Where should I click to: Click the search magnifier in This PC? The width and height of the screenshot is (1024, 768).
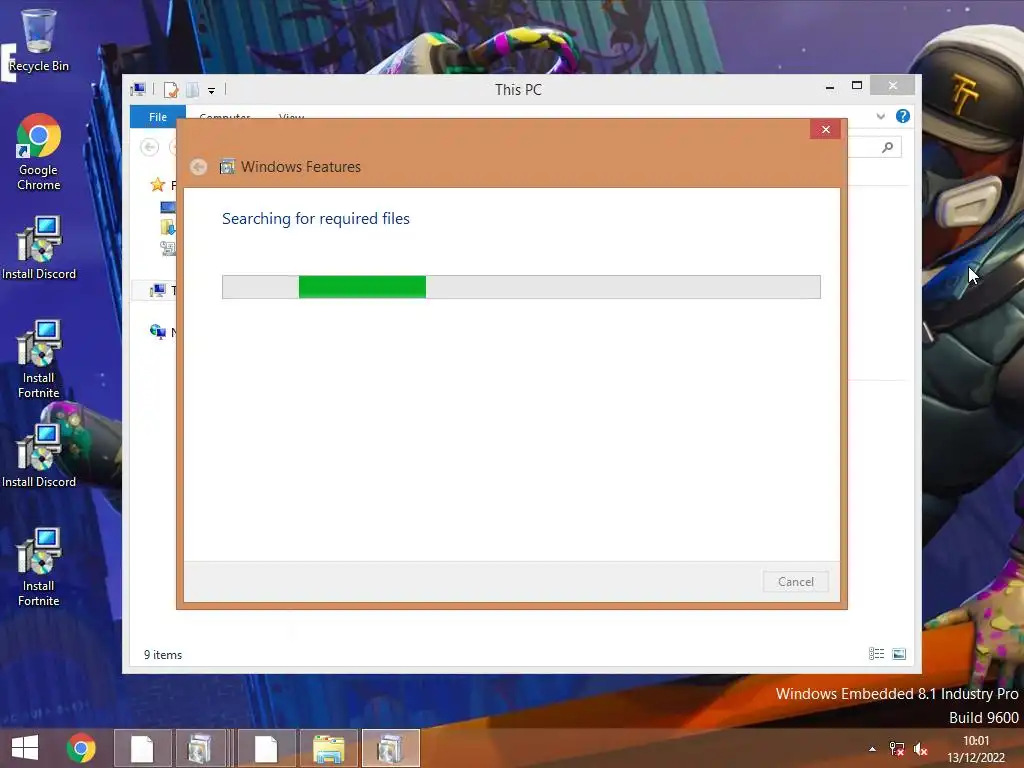coord(887,148)
